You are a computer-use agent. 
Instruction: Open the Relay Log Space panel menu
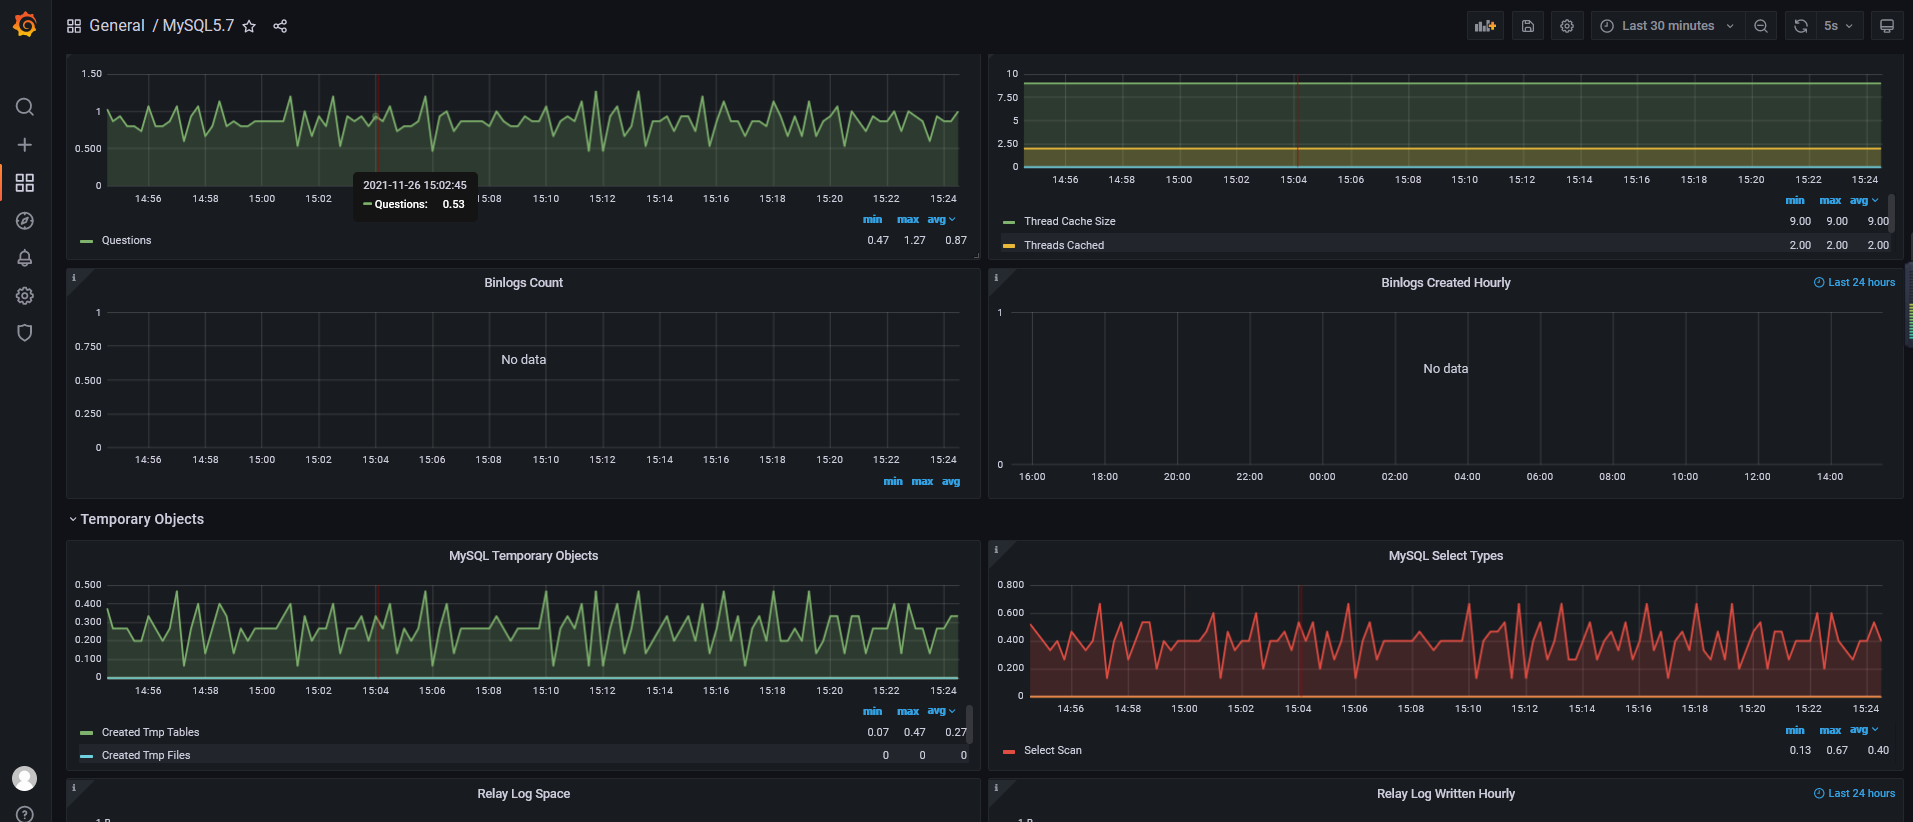tap(523, 794)
